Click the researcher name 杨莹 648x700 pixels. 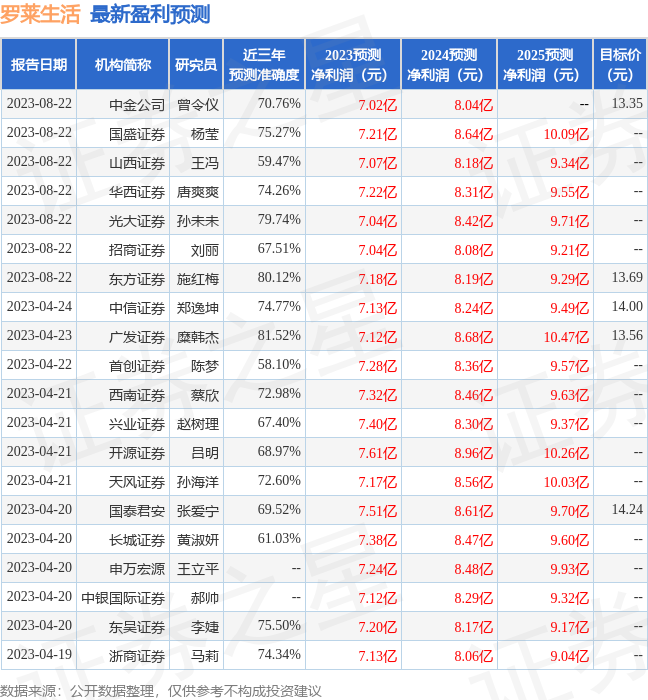(x=205, y=134)
